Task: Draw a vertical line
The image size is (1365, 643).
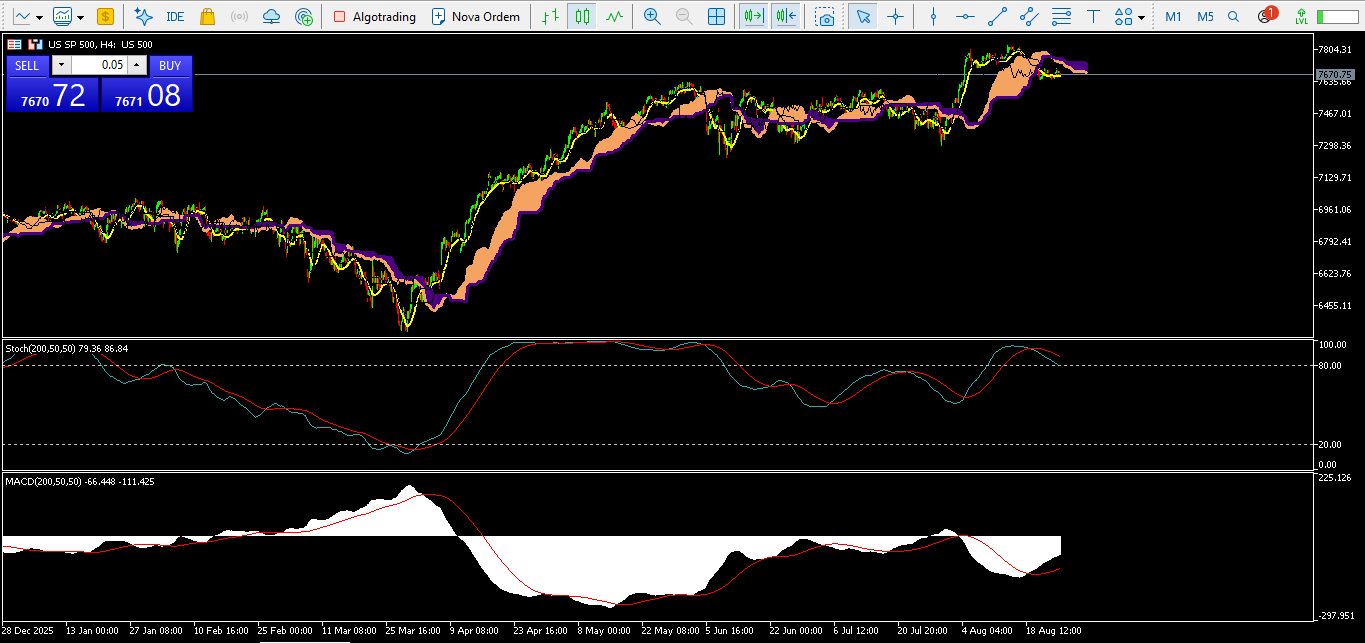Action: [x=933, y=16]
